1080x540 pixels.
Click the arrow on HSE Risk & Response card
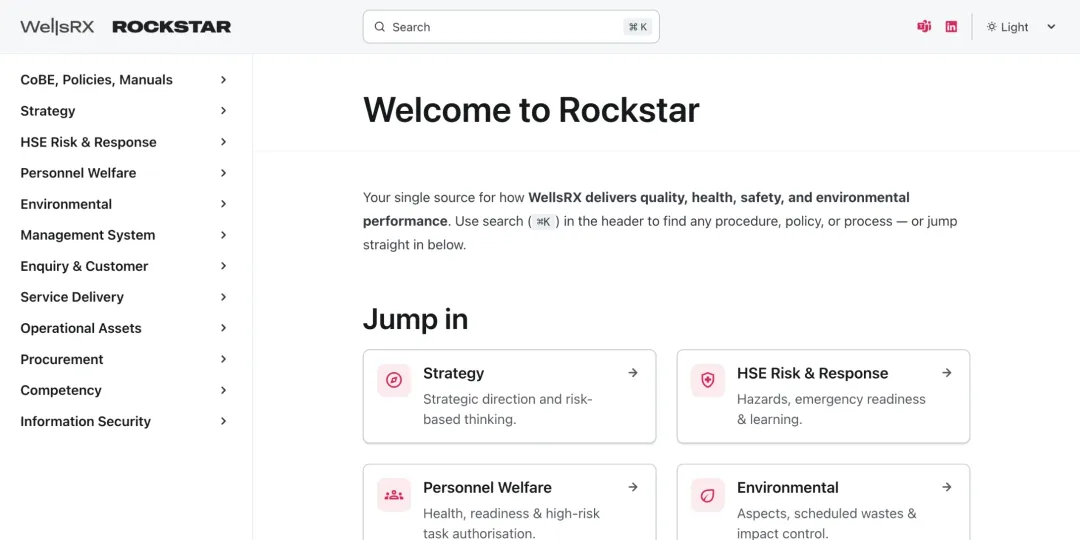[x=947, y=373]
